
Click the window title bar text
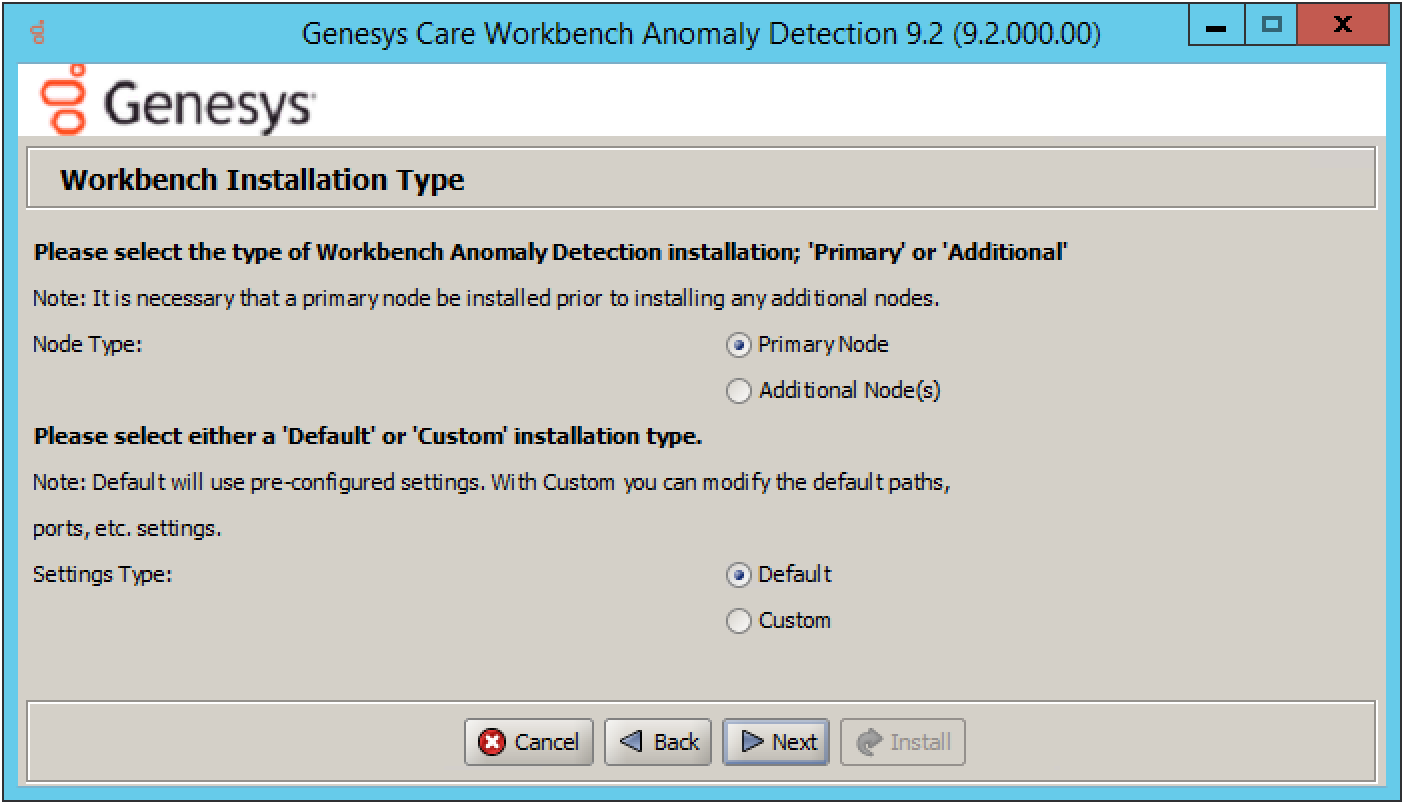(x=701, y=34)
